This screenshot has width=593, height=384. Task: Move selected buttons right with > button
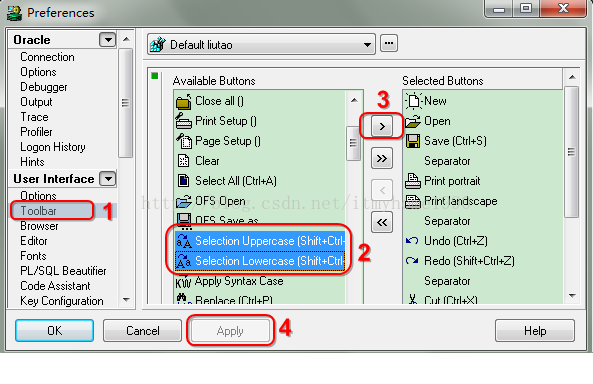[x=382, y=126]
